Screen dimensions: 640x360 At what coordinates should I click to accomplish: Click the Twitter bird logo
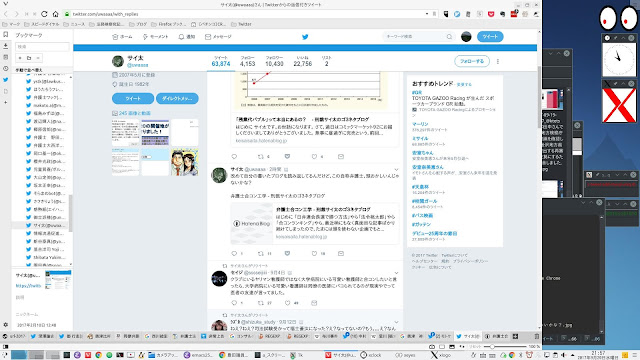tap(305, 37)
